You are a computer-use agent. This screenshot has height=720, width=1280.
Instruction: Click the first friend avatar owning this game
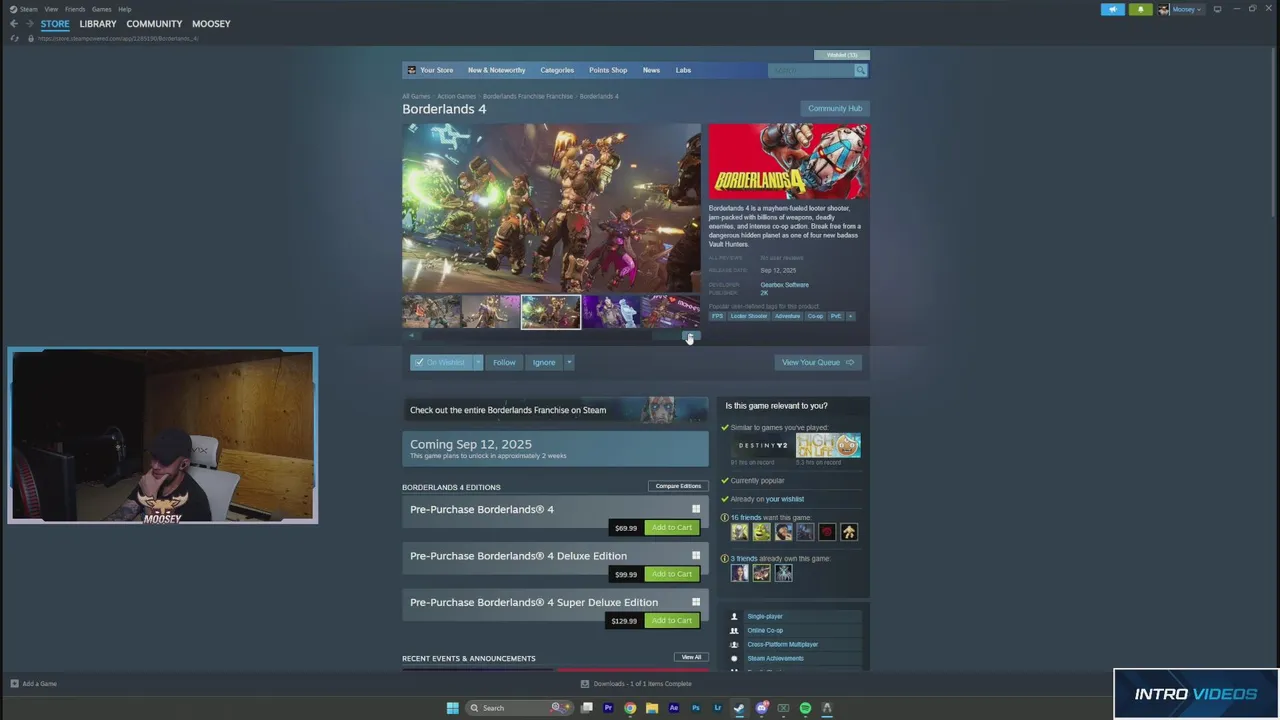tap(740, 573)
